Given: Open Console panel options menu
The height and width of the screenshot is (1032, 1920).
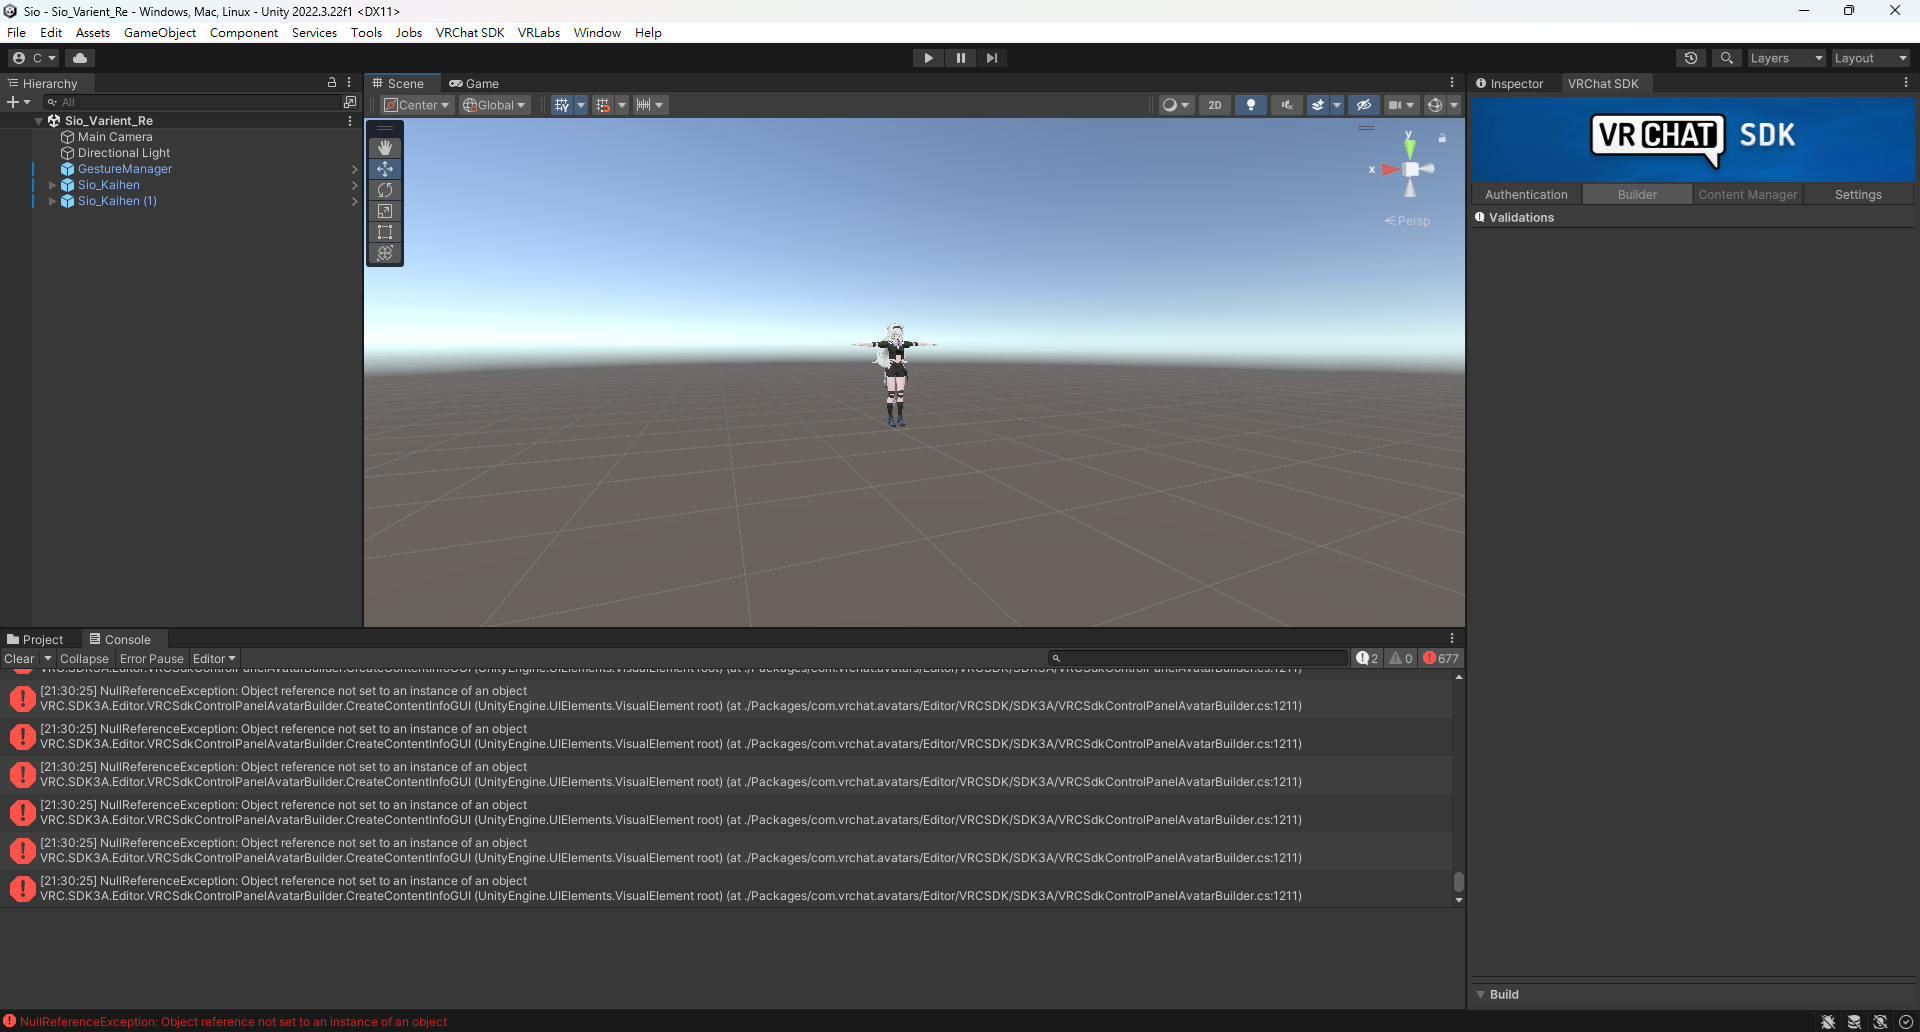Looking at the screenshot, I should pyautogui.click(x=1452, y=638).
